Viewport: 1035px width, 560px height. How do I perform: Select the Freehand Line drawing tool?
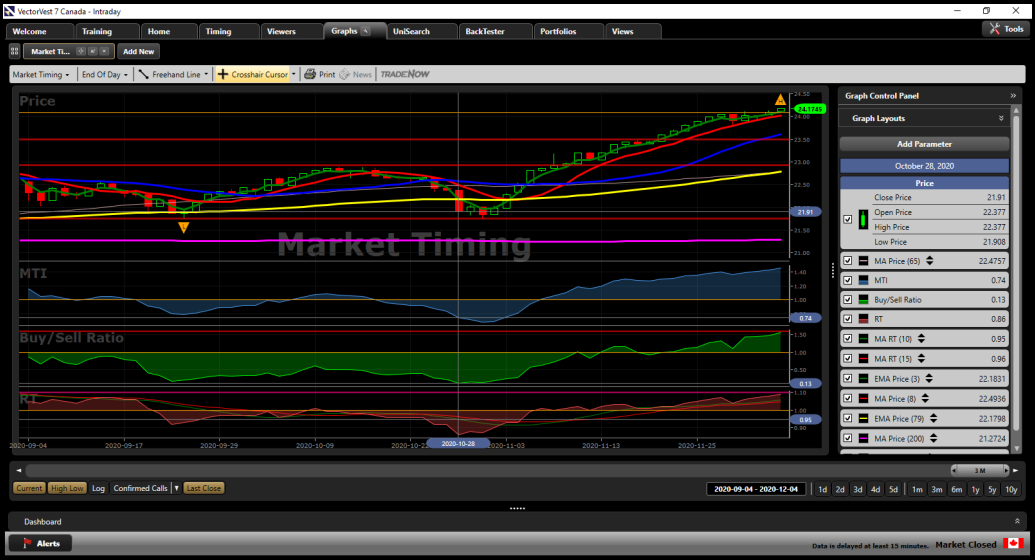tap(170, 75)
